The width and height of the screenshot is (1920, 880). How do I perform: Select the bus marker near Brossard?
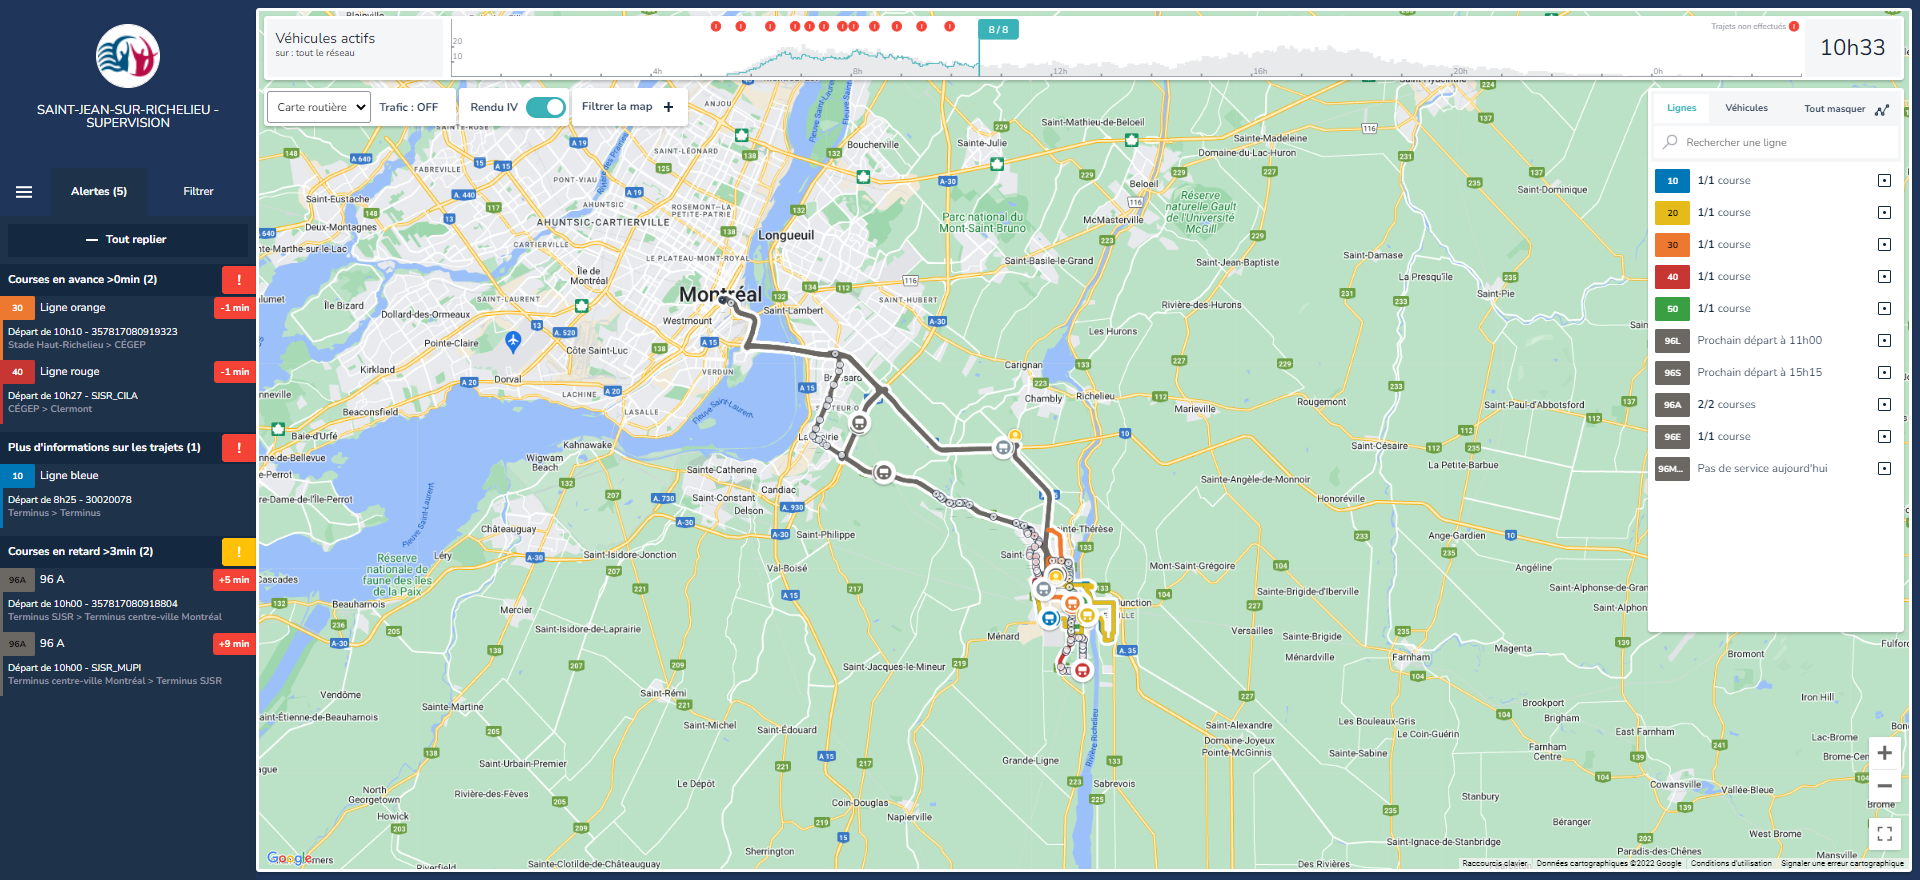[x=859, y=423]
